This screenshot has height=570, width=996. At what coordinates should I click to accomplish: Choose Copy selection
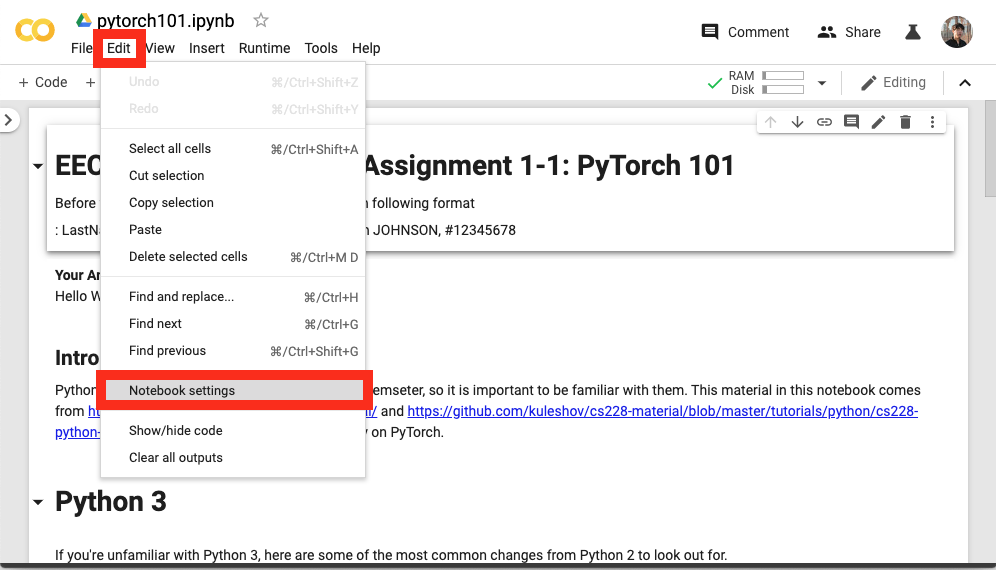point(233,203)
